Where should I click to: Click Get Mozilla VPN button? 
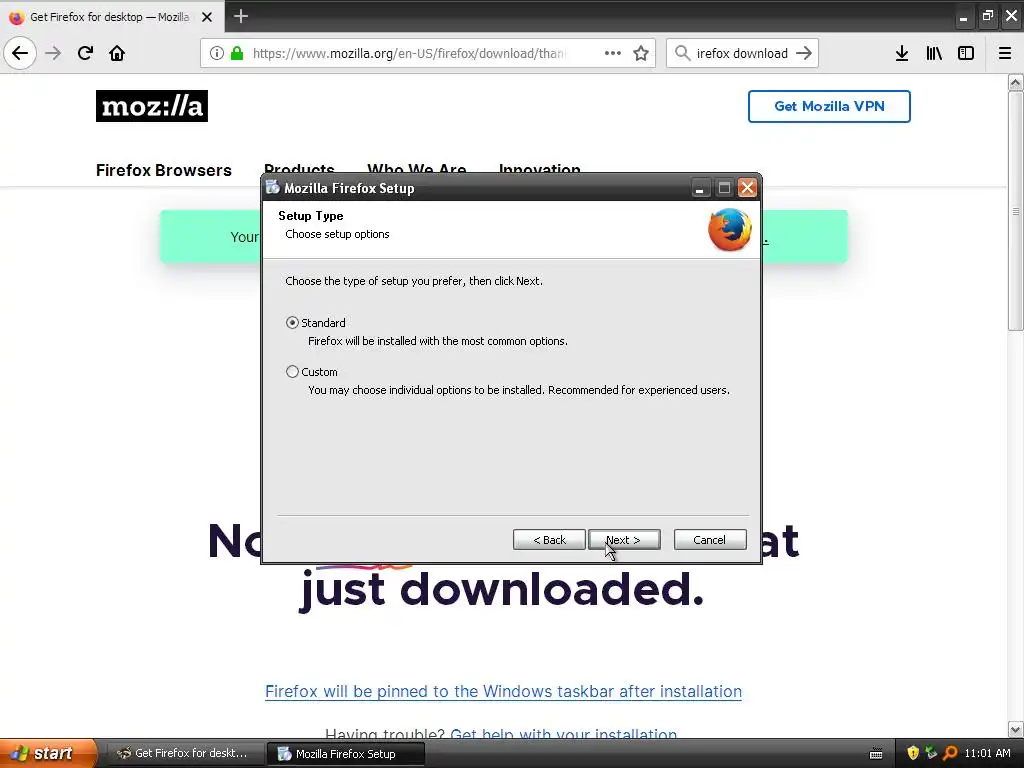pyautogui.click(x=829, y=106)
